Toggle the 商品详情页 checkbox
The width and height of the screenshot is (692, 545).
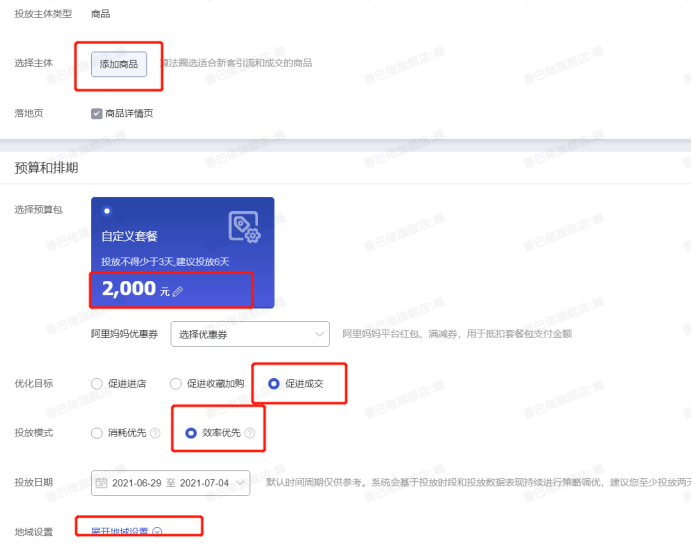point(97,114)
